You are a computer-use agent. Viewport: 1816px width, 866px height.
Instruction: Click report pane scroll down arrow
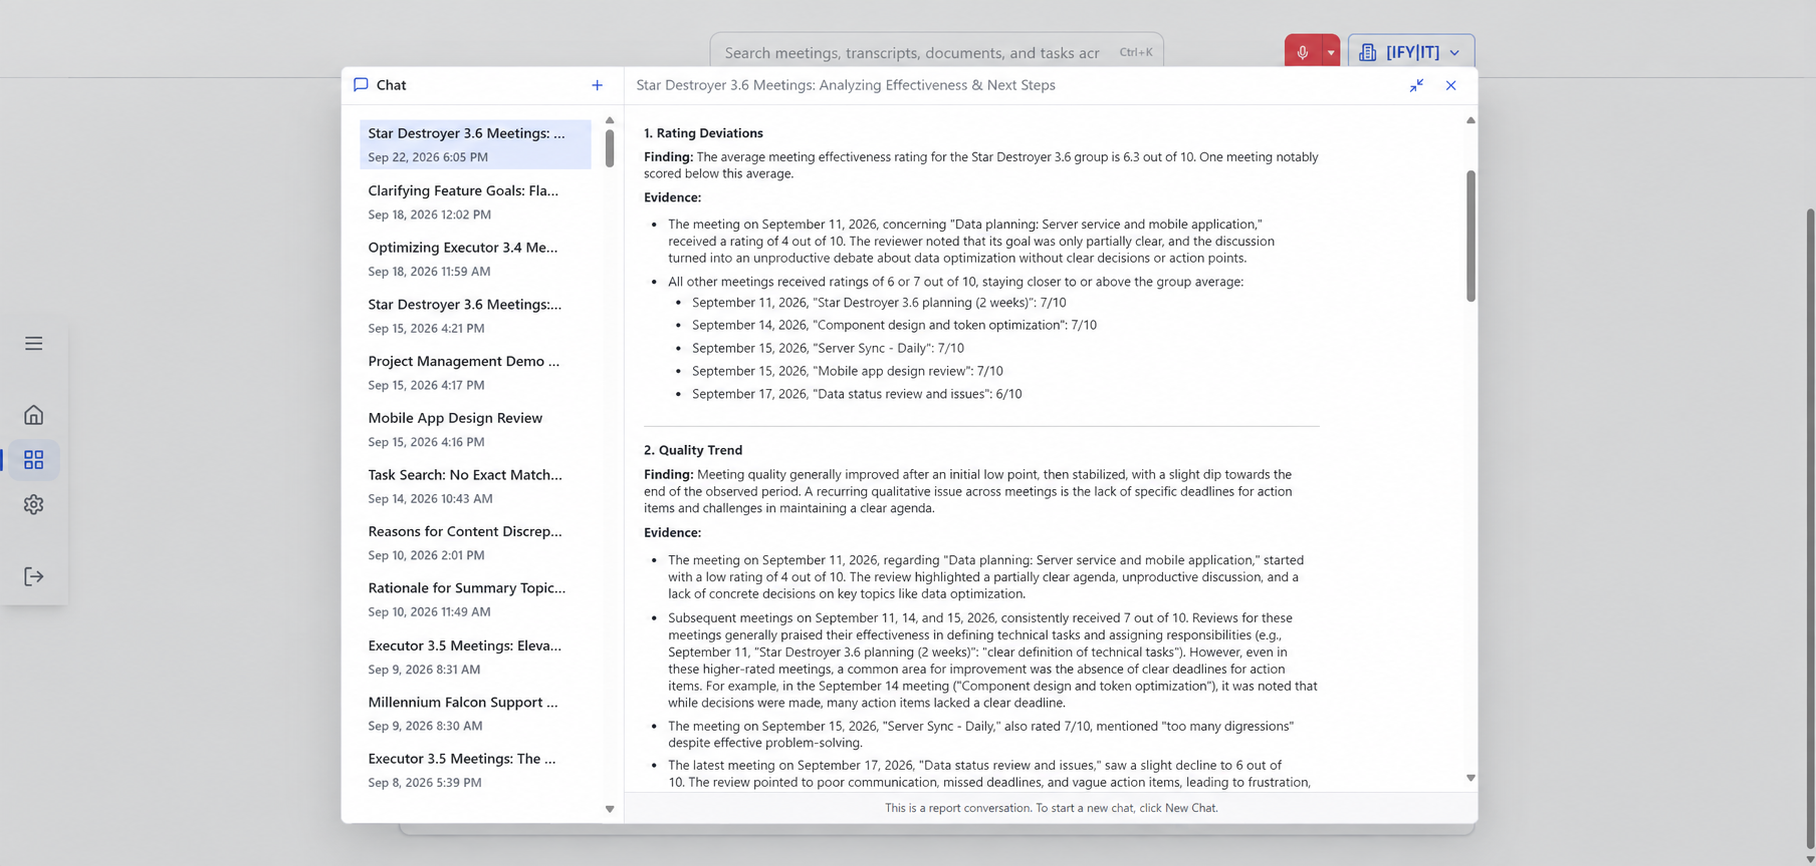(1470, 777)
